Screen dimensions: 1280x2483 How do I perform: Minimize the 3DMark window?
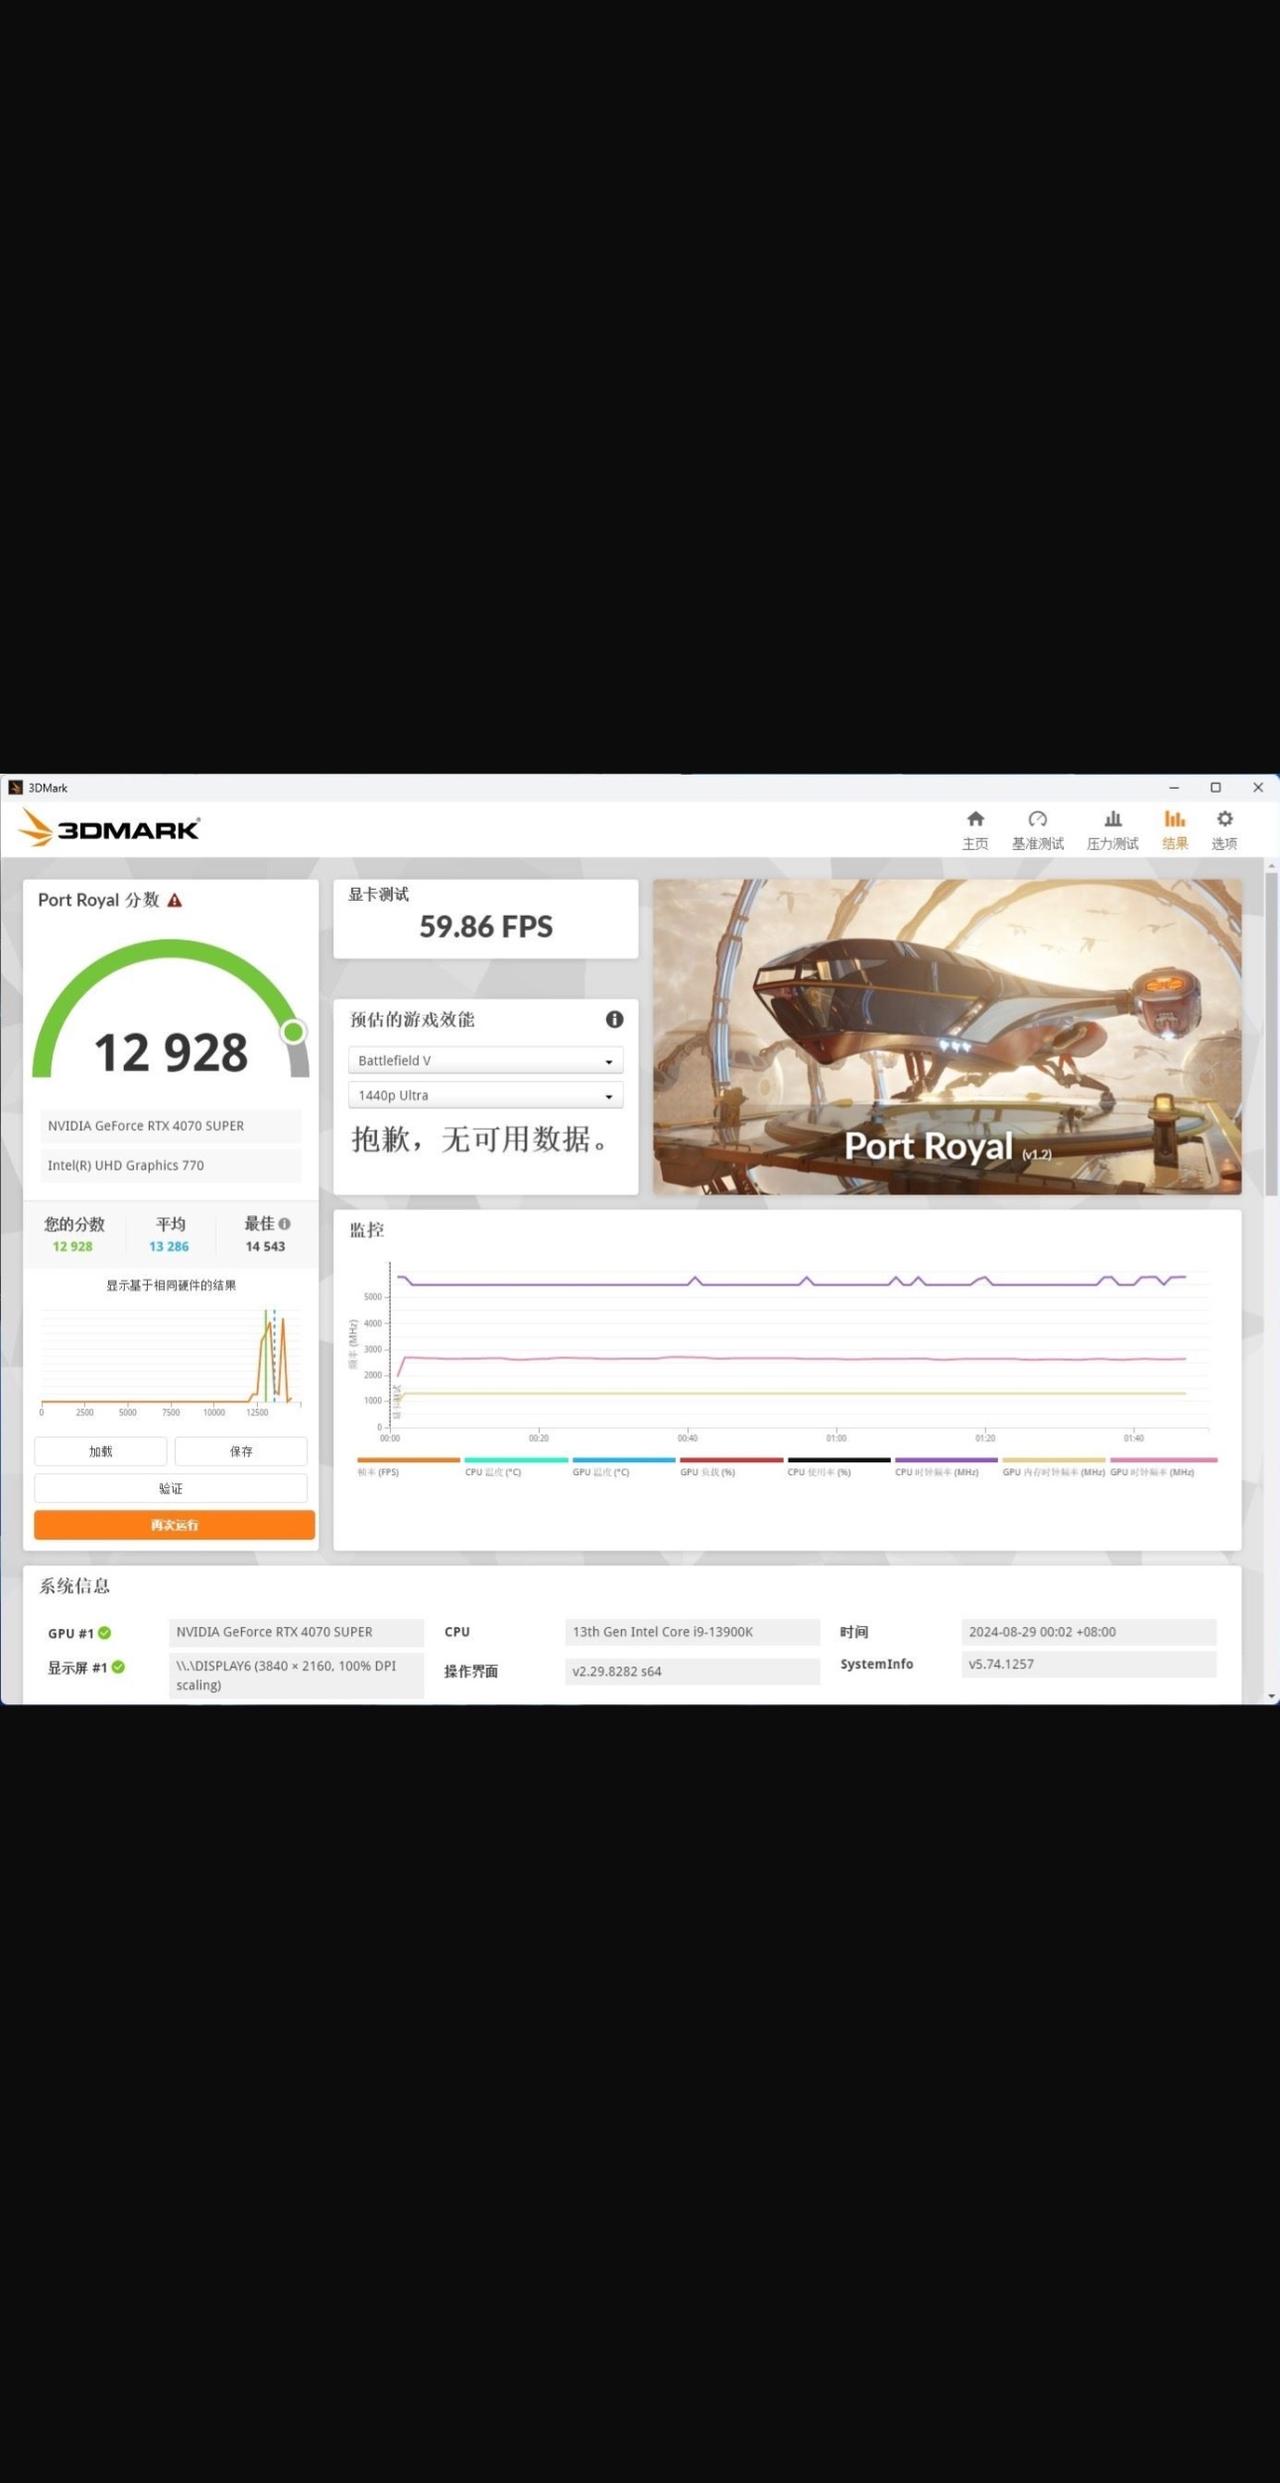point(1174,788)
